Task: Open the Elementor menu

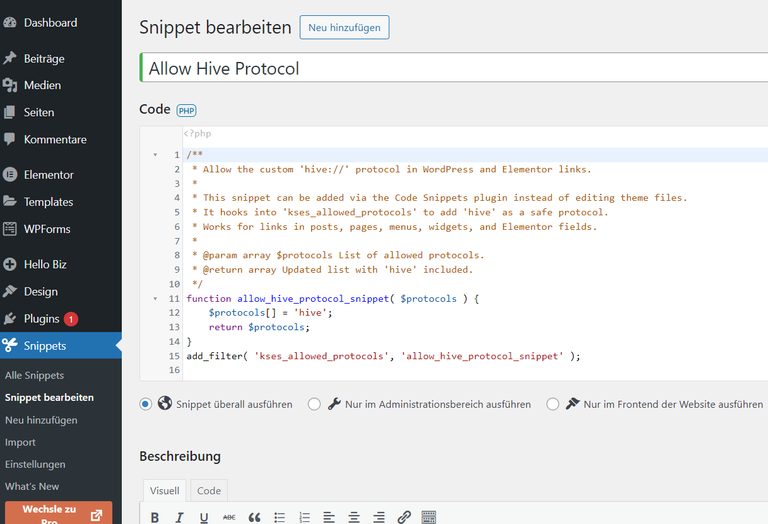Action: tap(48, 174)
